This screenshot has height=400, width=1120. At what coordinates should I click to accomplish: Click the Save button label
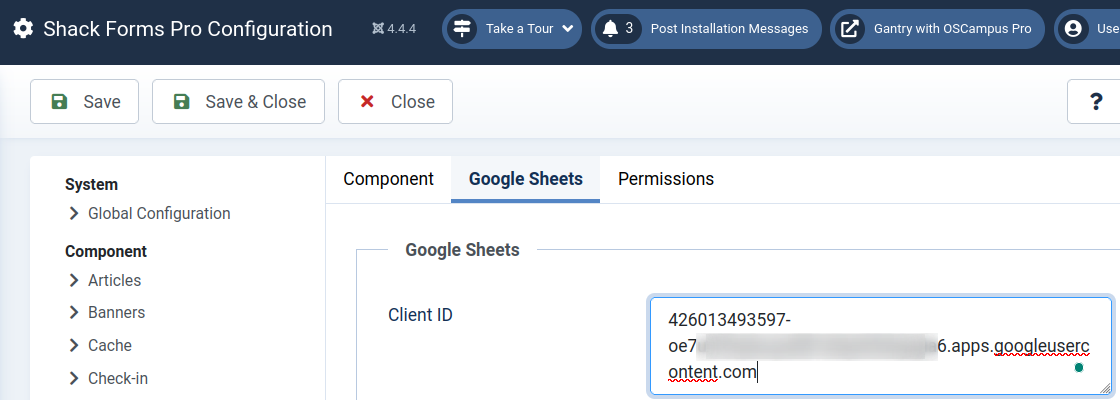(101, 101)
